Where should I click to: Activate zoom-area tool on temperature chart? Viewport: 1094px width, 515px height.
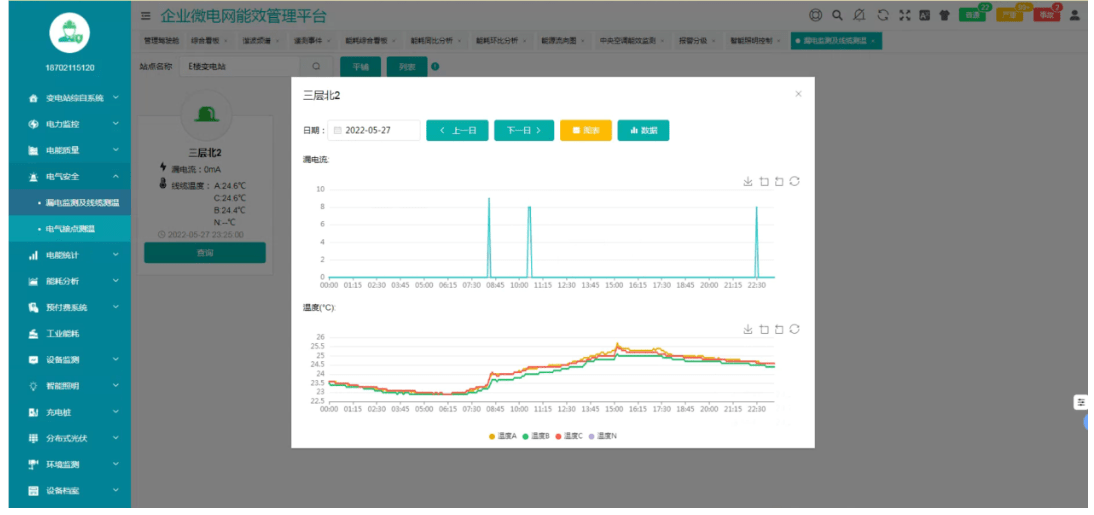point(764,329)
